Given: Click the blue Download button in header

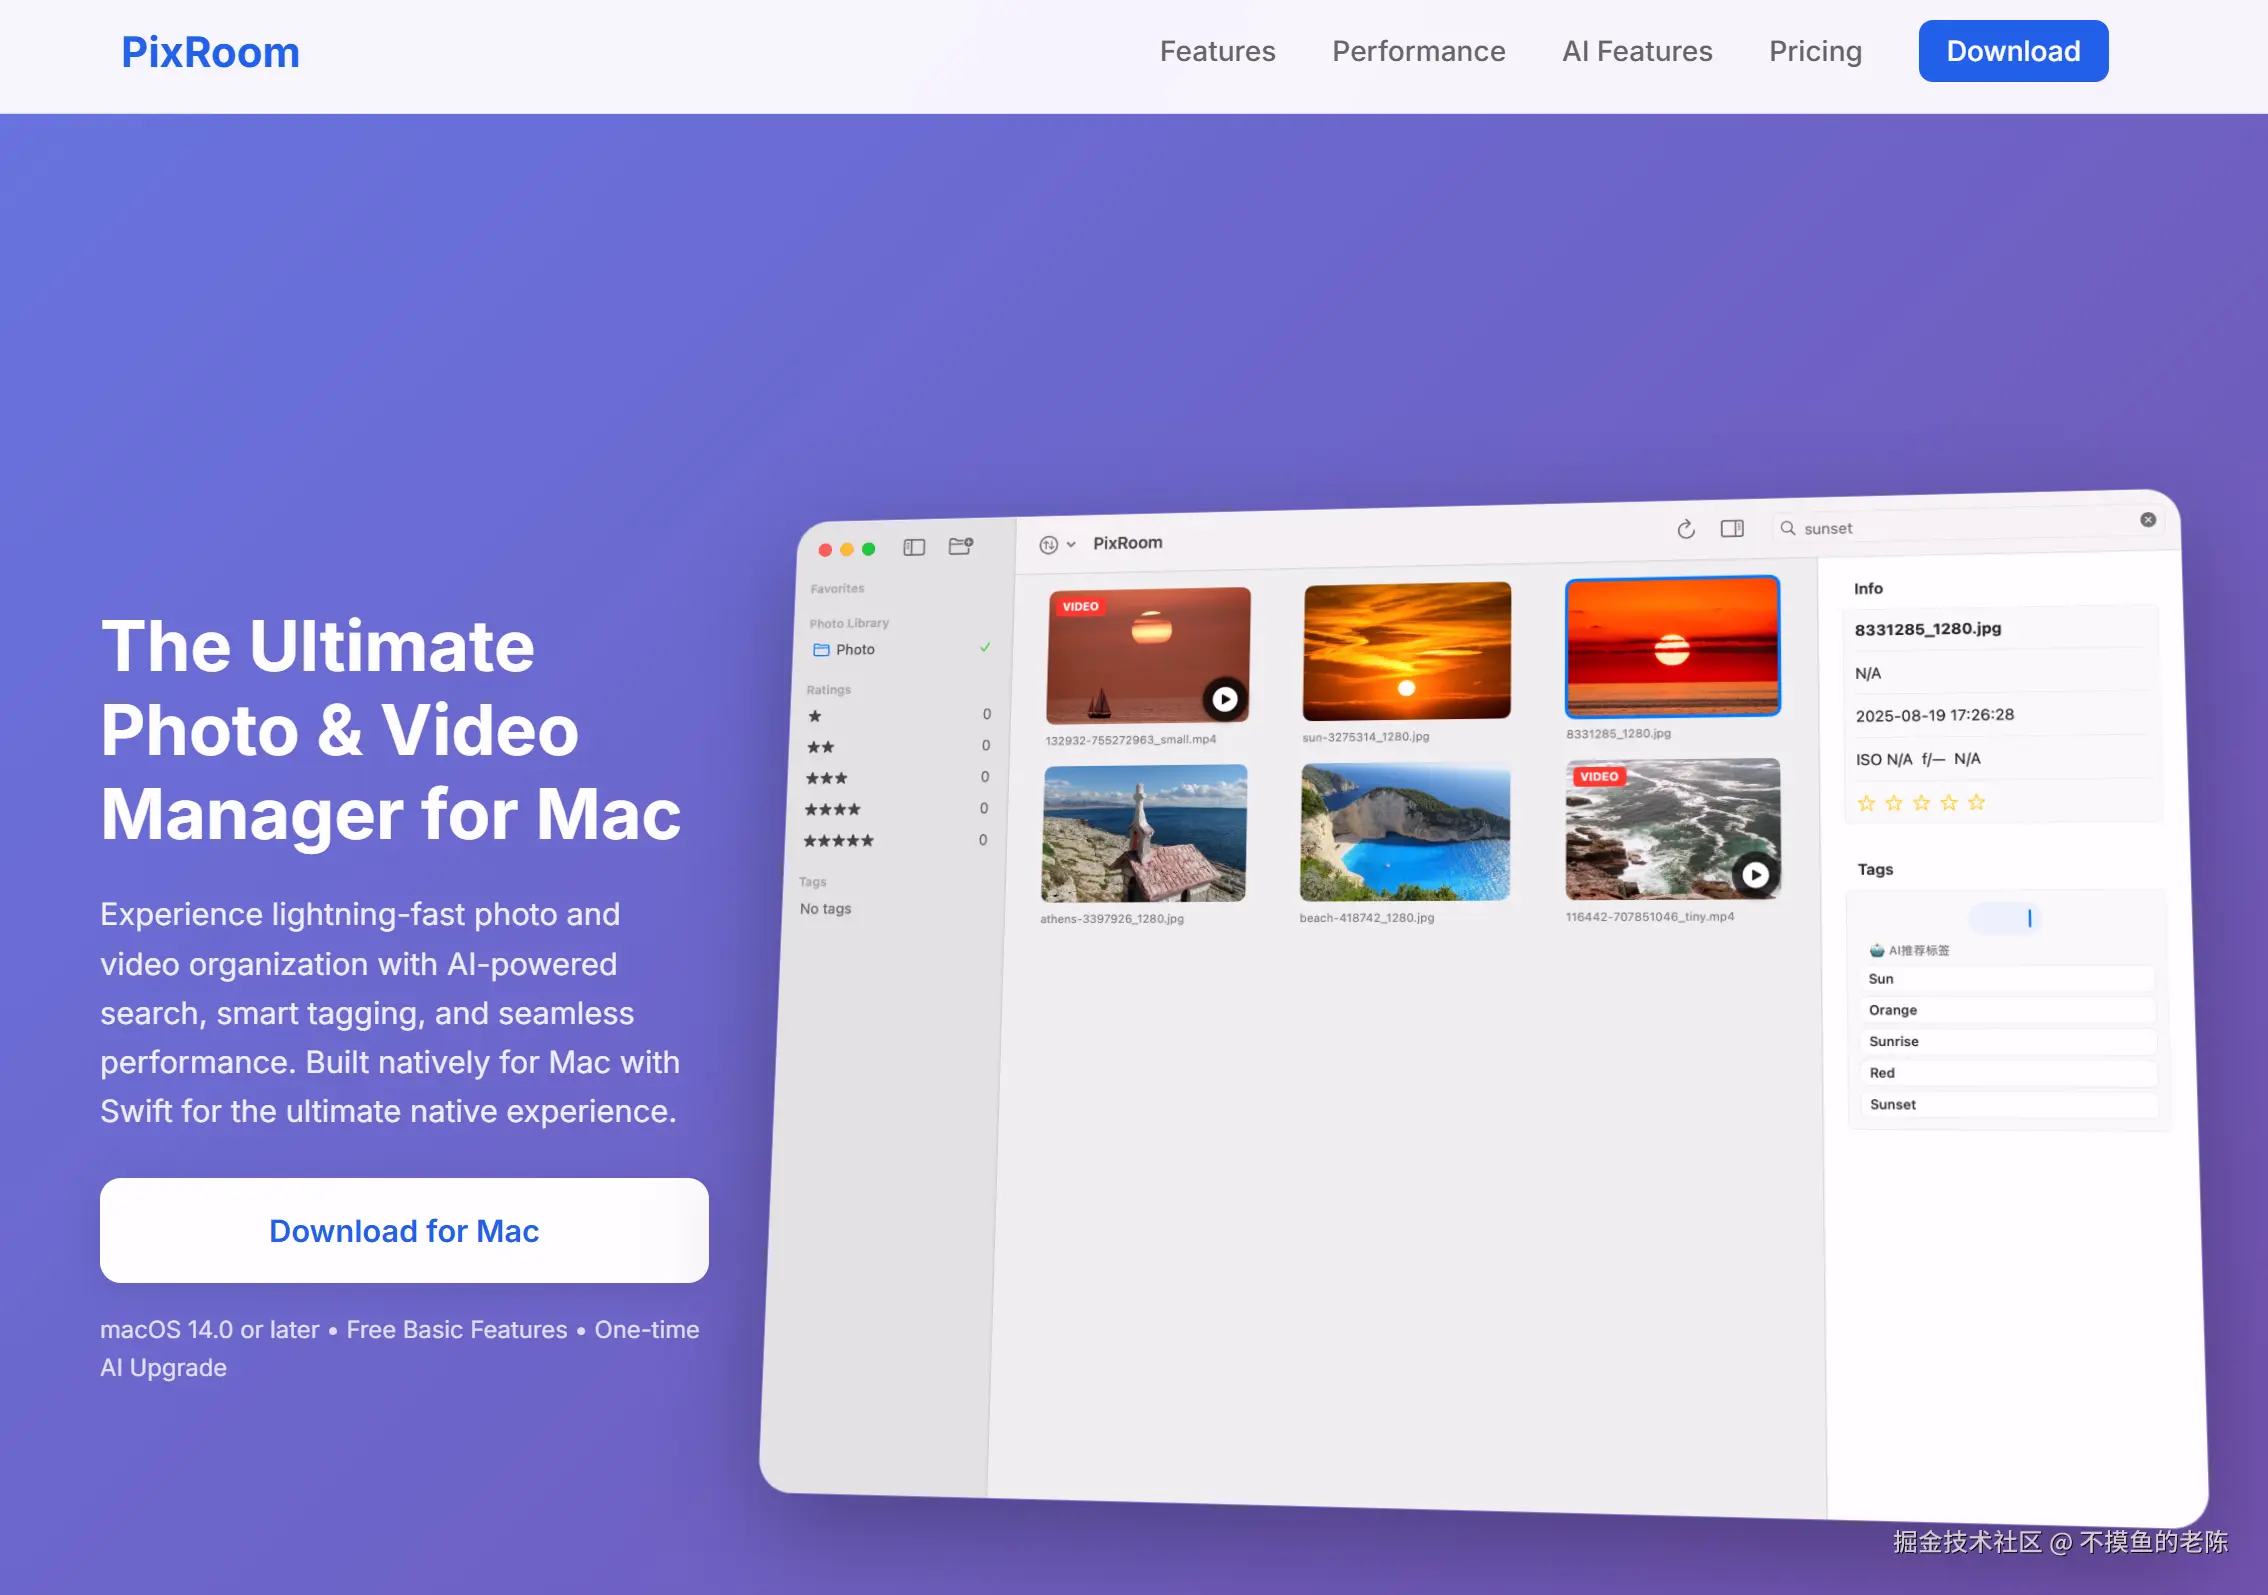Looking at the screenshot, I should coord(2012,51).
